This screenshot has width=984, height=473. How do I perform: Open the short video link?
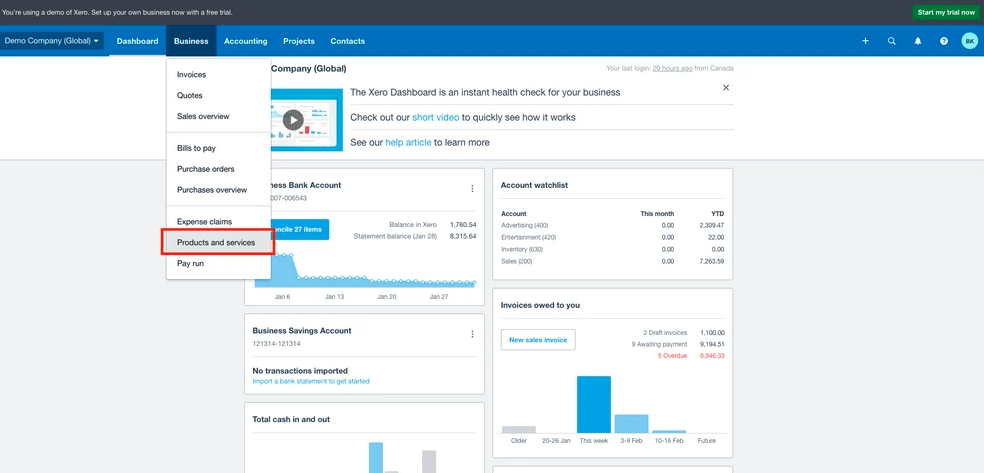[436, 117]
